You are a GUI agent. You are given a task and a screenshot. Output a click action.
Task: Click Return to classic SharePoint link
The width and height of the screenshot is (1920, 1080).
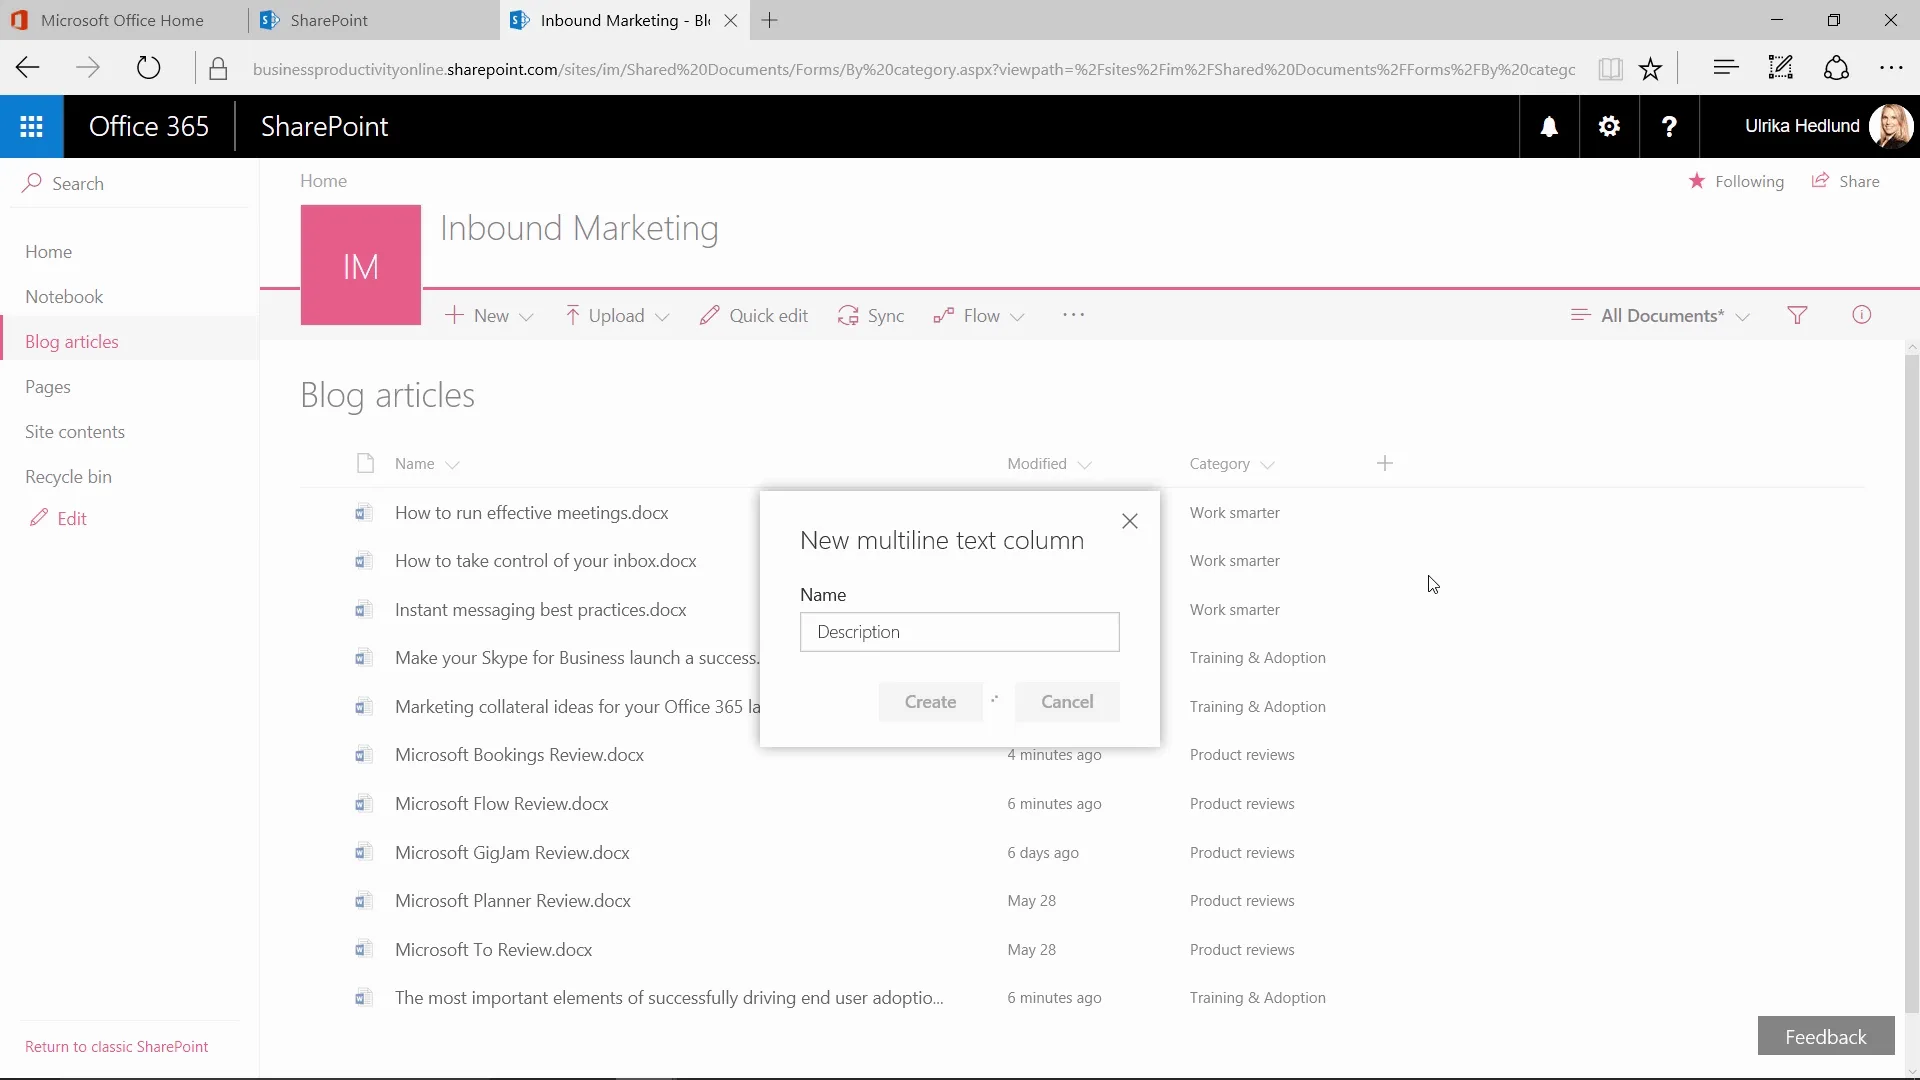(117, 1046)
